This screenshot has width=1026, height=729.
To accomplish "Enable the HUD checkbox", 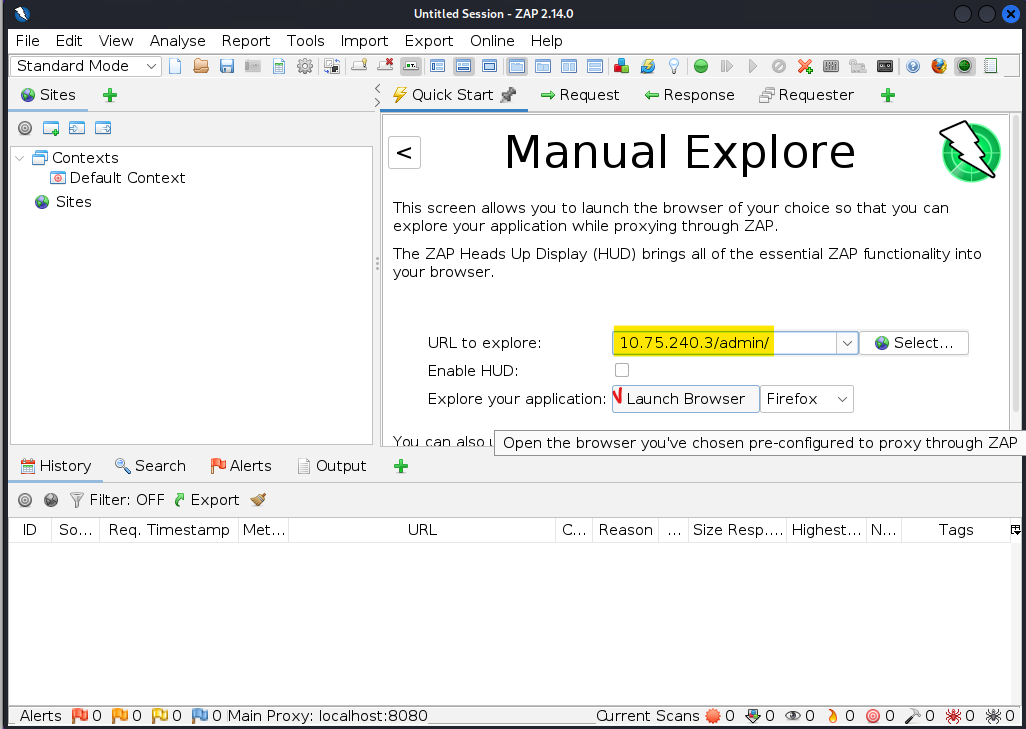I will tap(622, 370).
